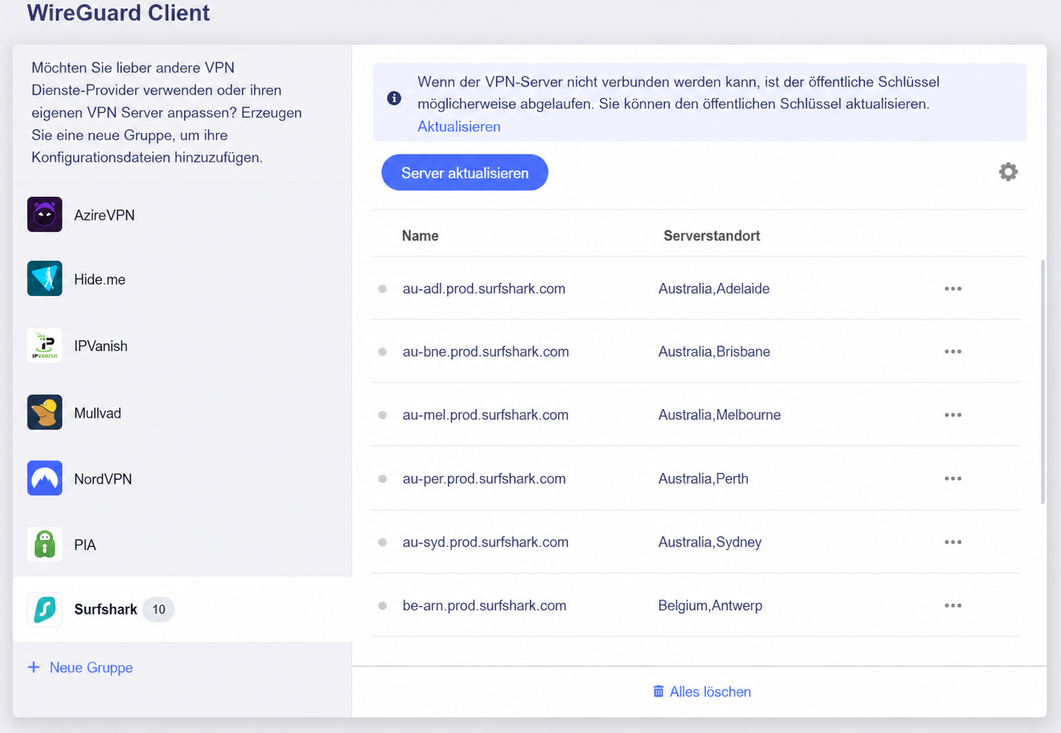Click the Surfshark count badge 10
The width and height of the screenshot is (1061, 733).
(x=158, y=609)
